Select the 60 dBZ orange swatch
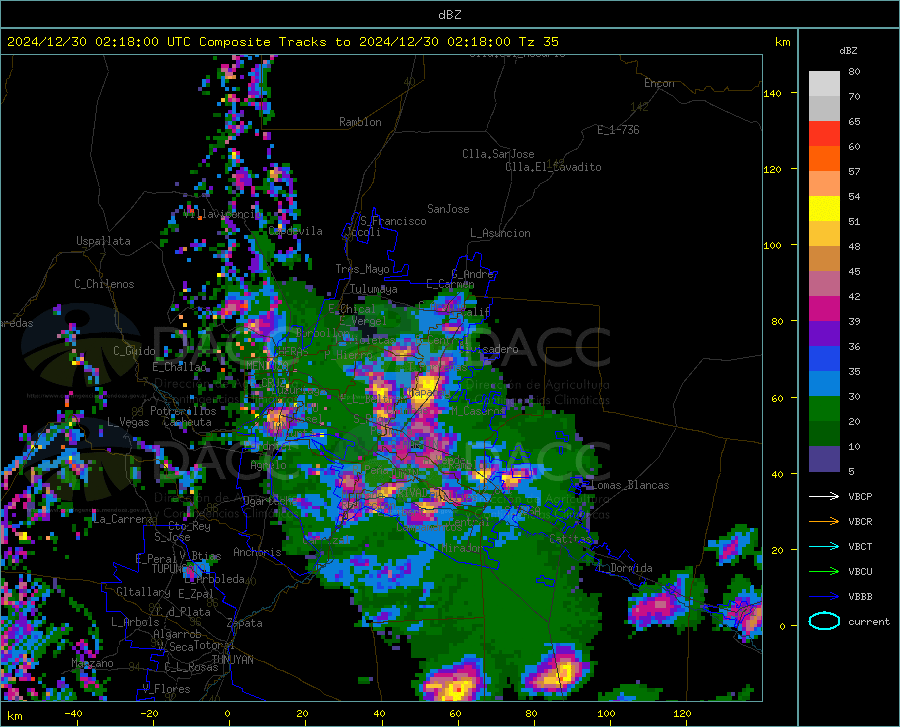 click(x=824, y=159)
